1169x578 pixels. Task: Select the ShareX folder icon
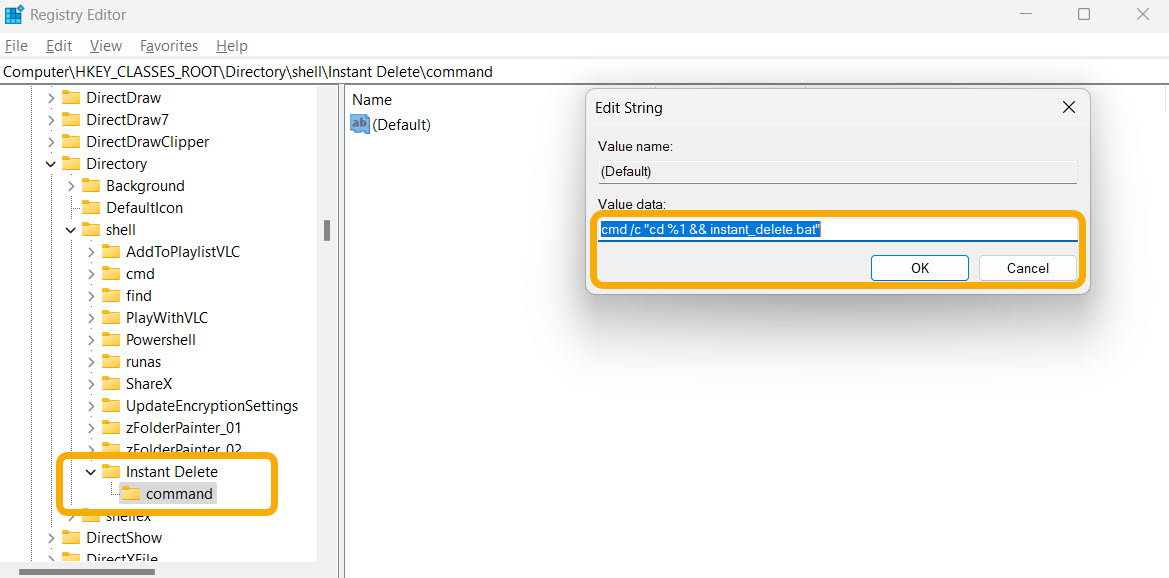coord(111,383)
